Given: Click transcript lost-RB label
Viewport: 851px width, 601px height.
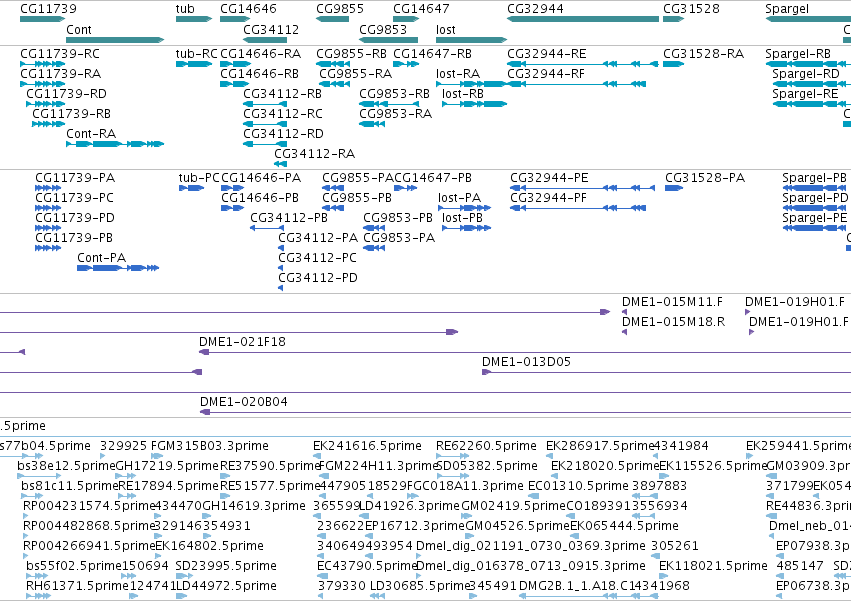Looking at the screenshot, I should 463,94.
